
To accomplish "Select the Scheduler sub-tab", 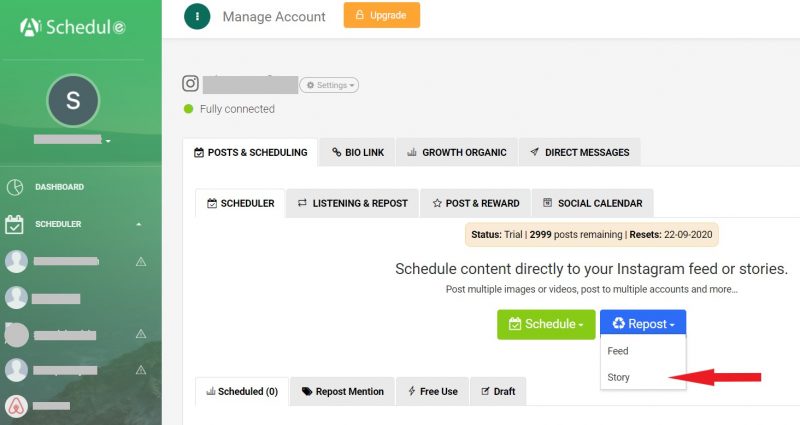I will (240, 203).
